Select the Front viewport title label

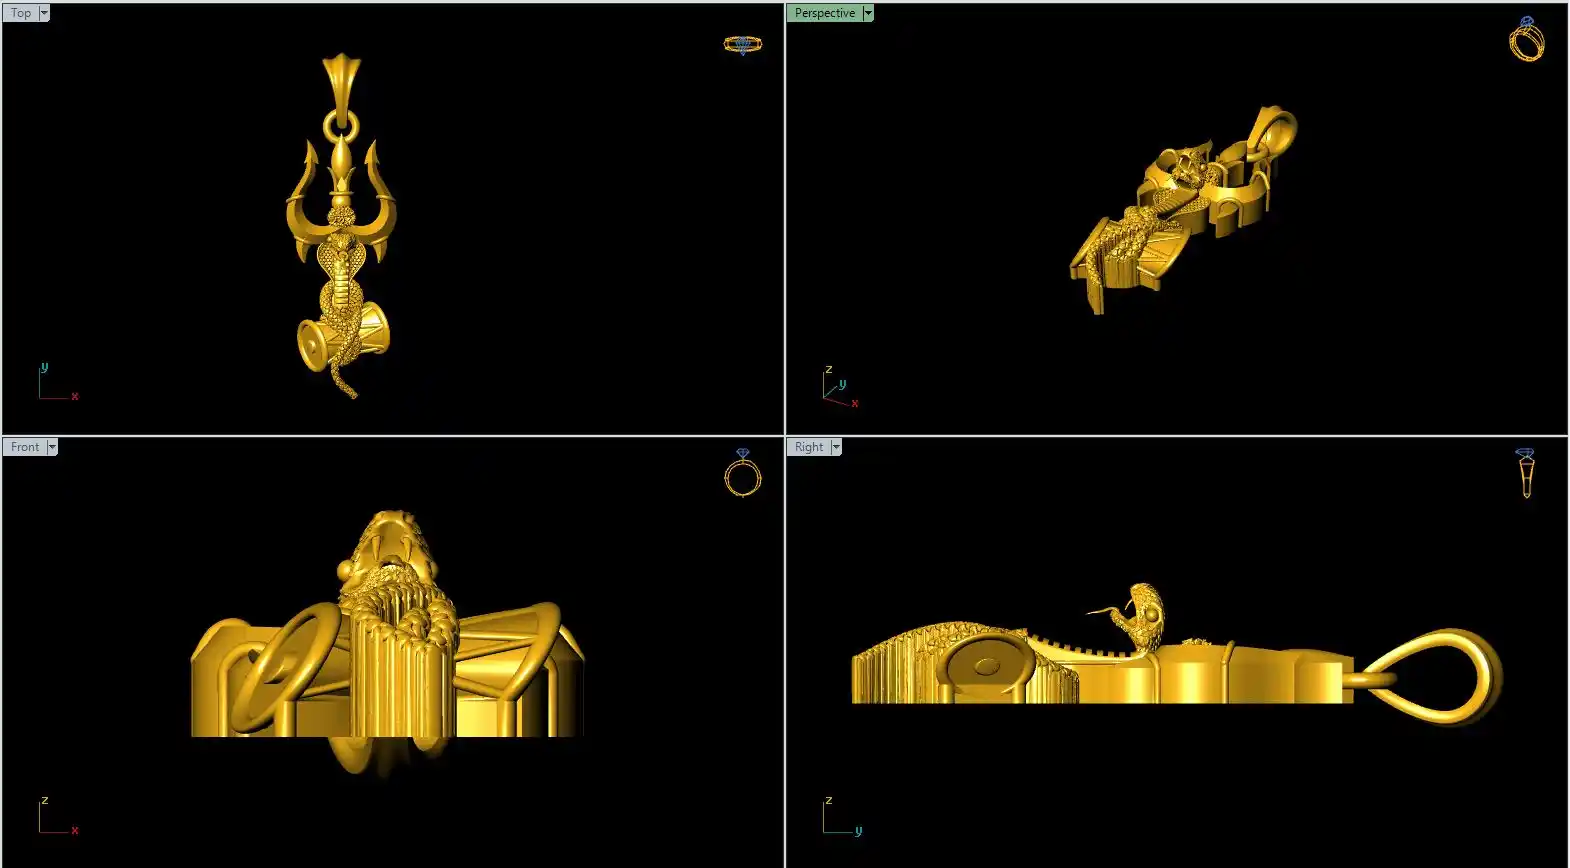(x=25, y=447)
